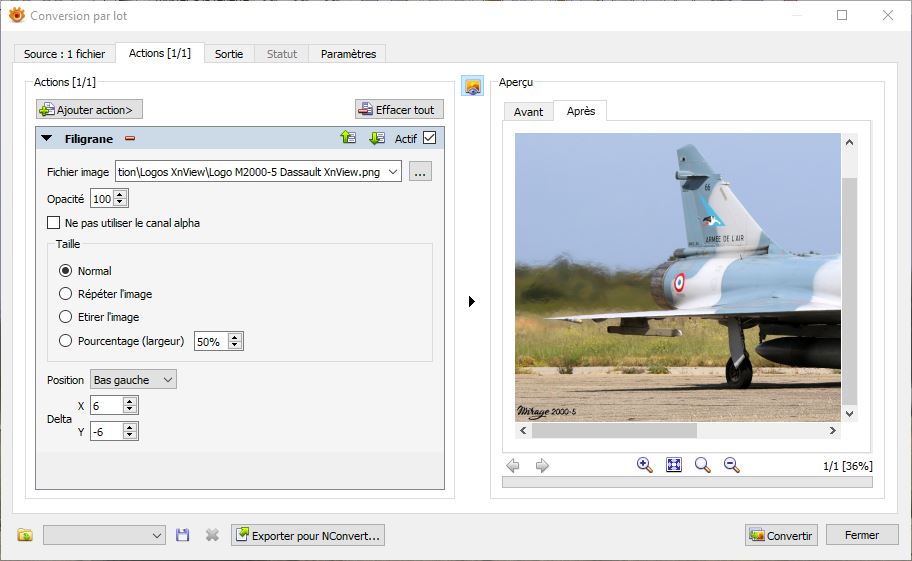The height and width of the screenshot is (561, 912).
Task: Show the Avant preview tab
Action: [528, 112]
